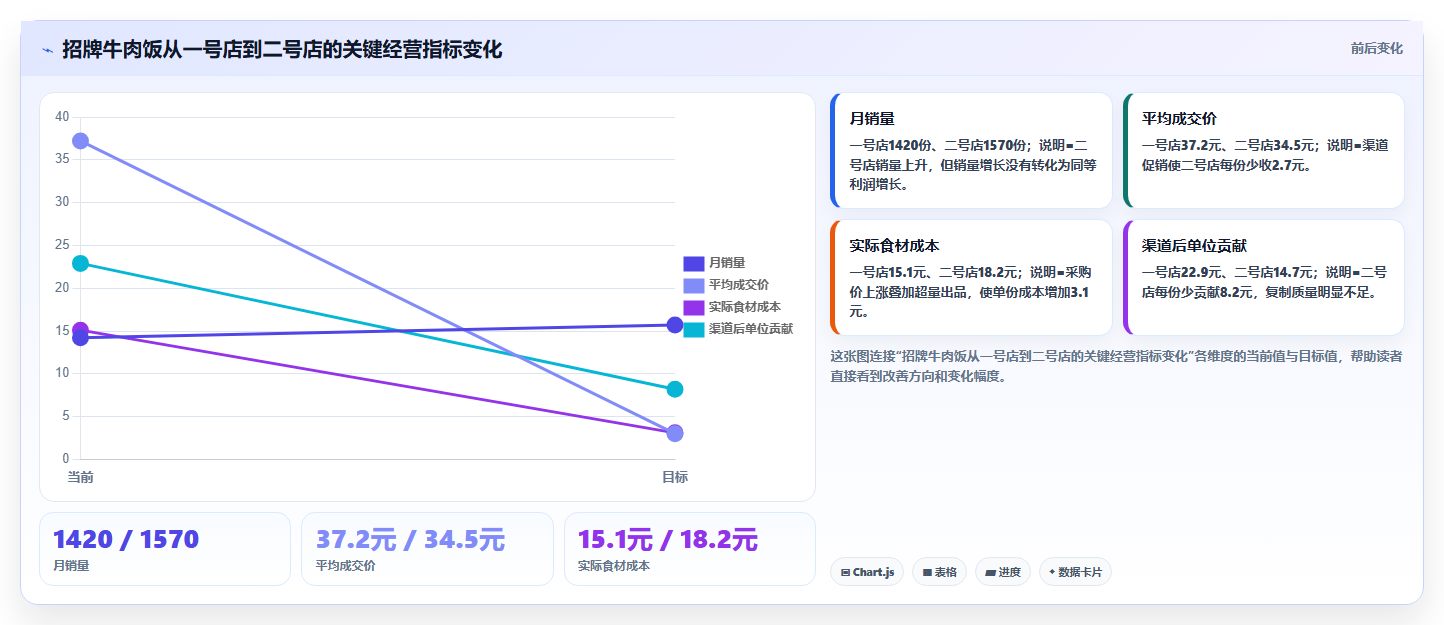Click the 月销量 caption under 1420 / 1570
The width and height of the screenshot is (1444, 625).
pyautogui.click(x=71, y=566)
